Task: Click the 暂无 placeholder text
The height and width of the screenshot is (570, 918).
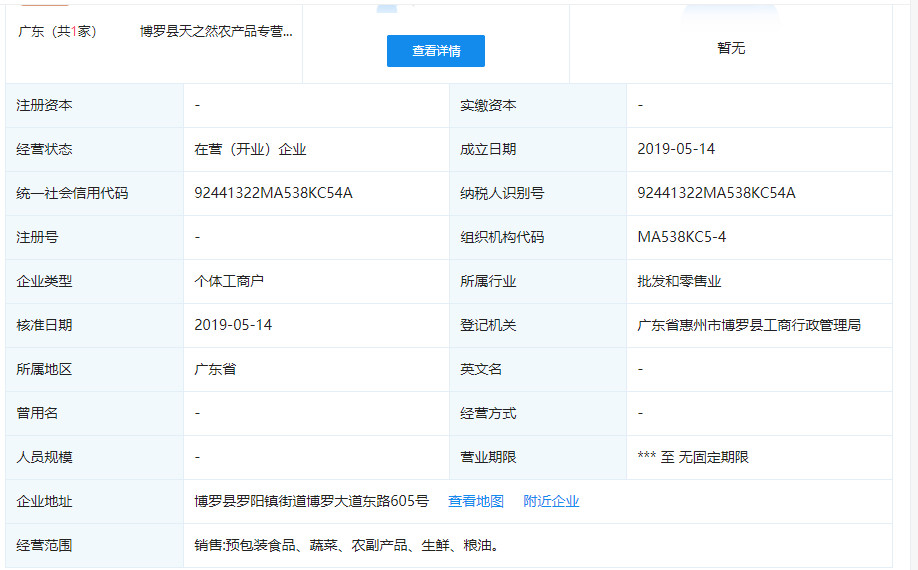Action: click(731, 48)
